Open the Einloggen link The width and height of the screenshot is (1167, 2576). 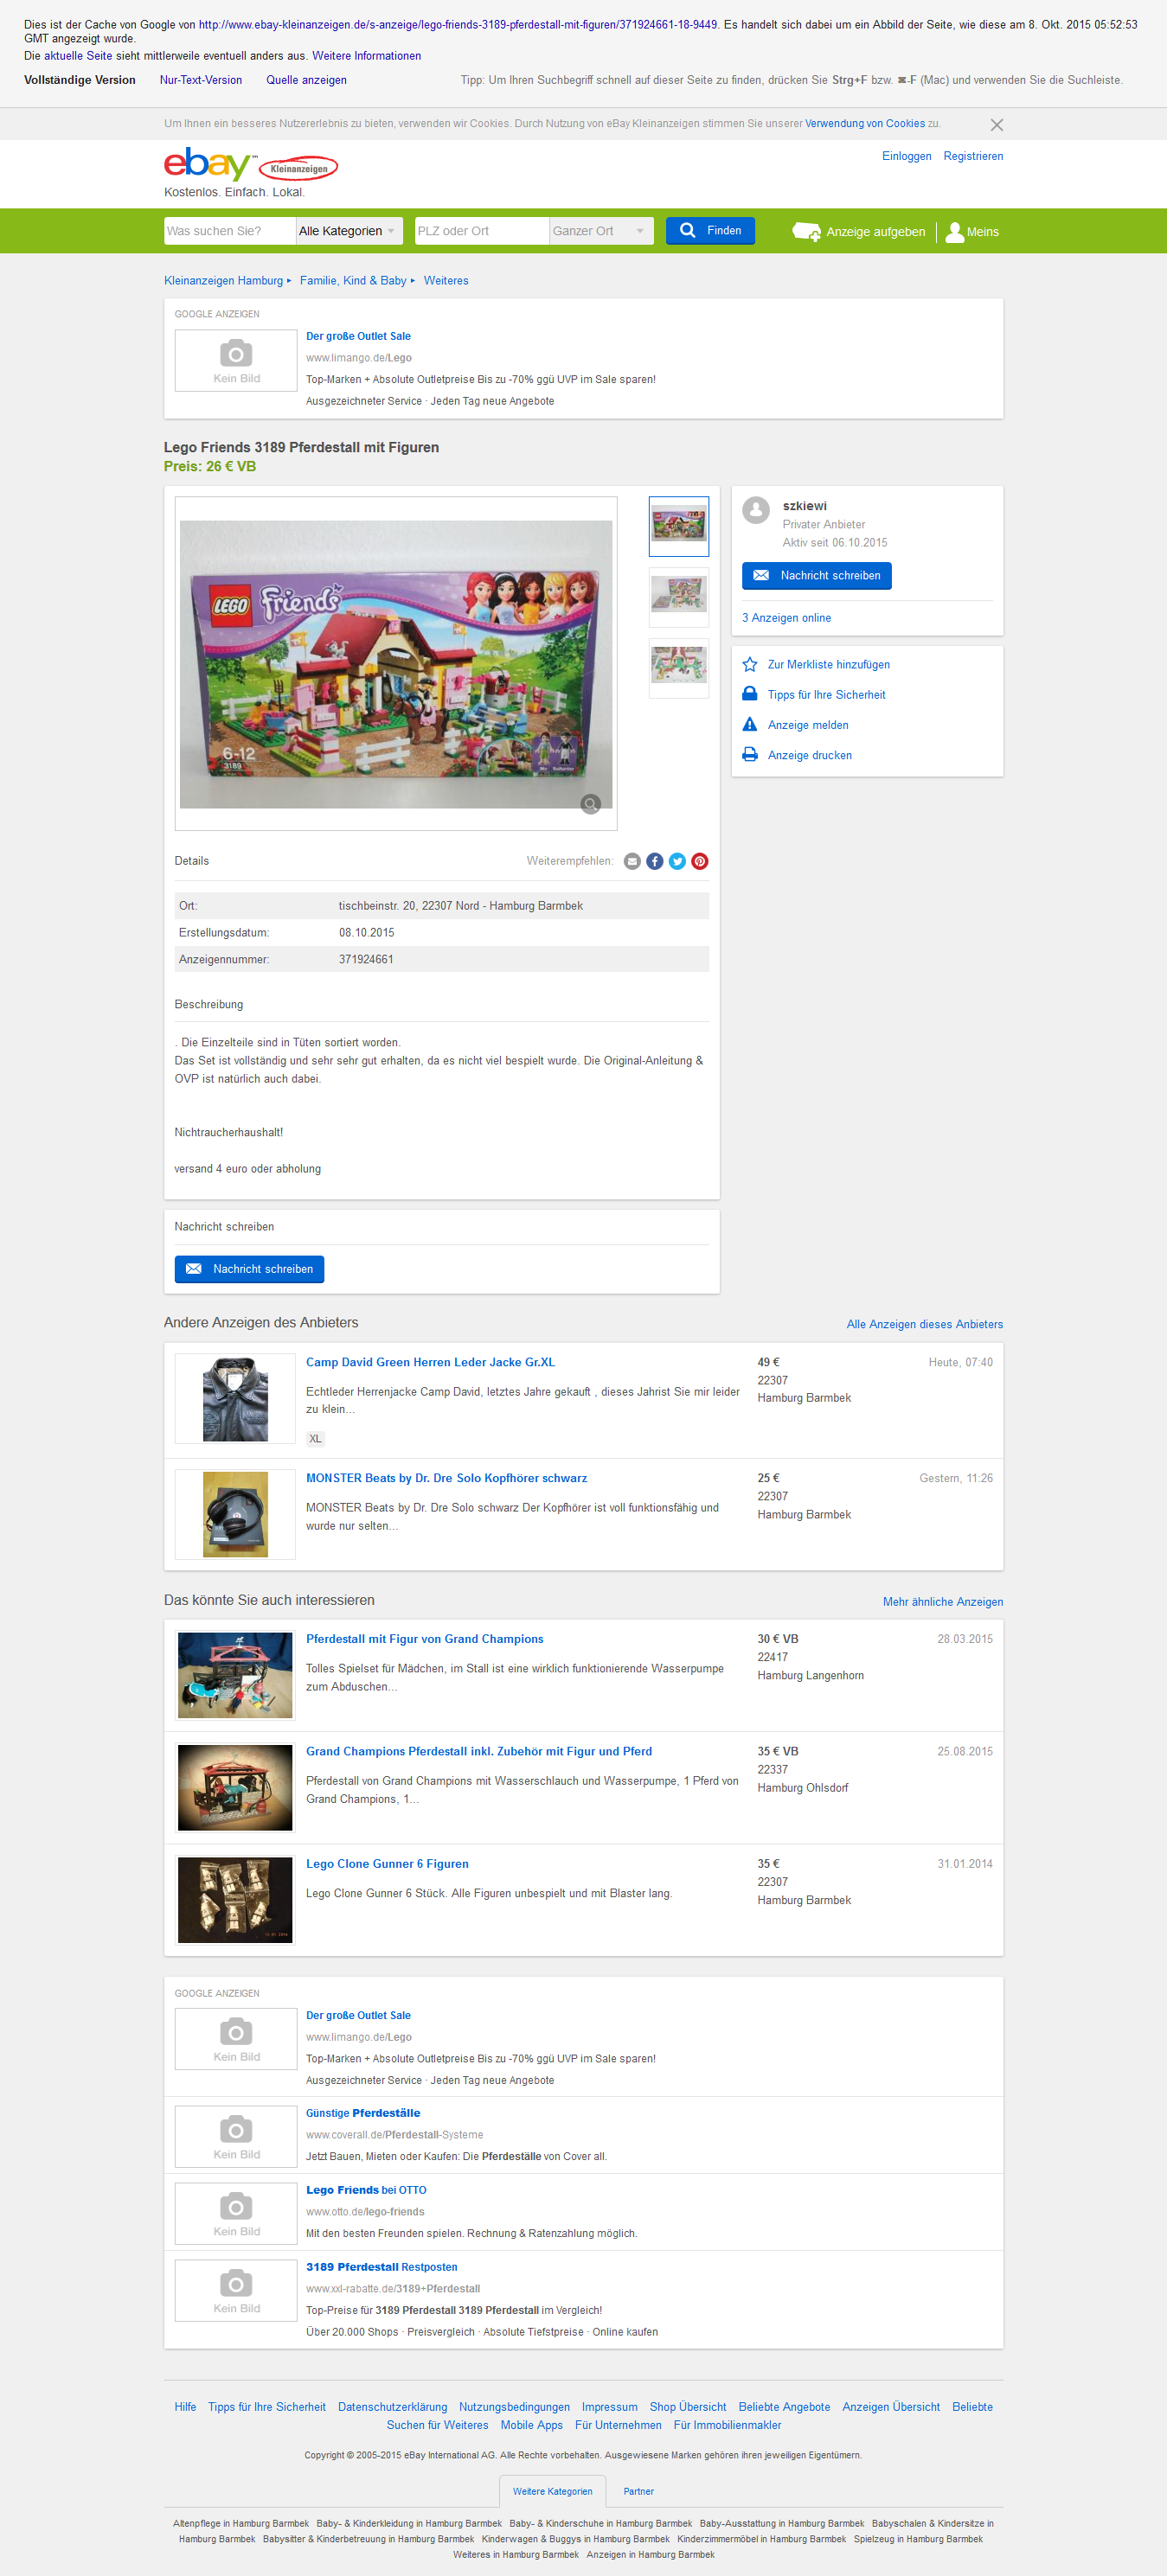(907, 156)
